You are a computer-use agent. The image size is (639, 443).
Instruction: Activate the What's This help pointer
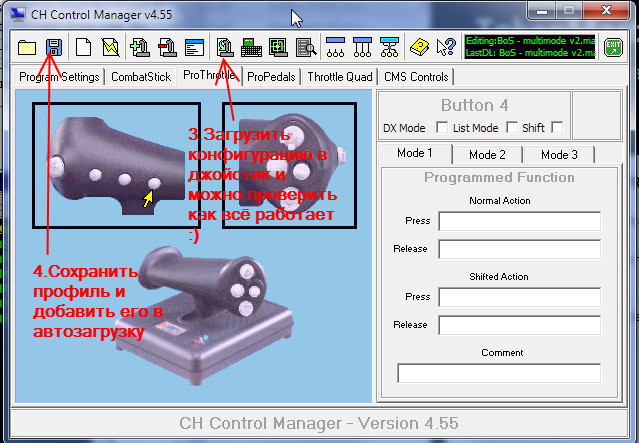tap(446, 47)
